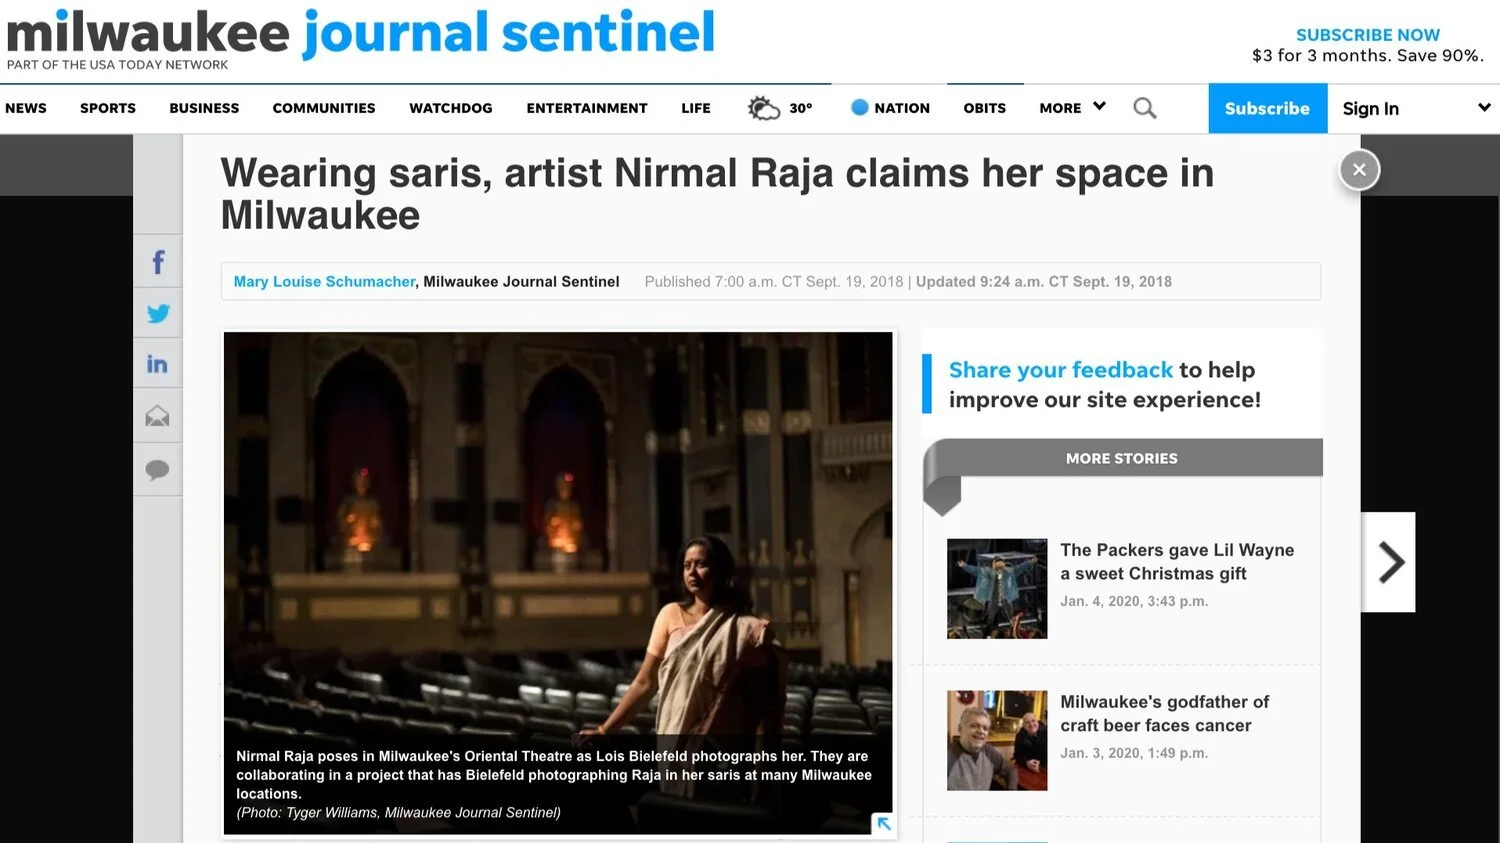The height and width of the screenshot is (843, 1500).
Task: Click the Subscribe button
Action: [x=1267, y=107]
